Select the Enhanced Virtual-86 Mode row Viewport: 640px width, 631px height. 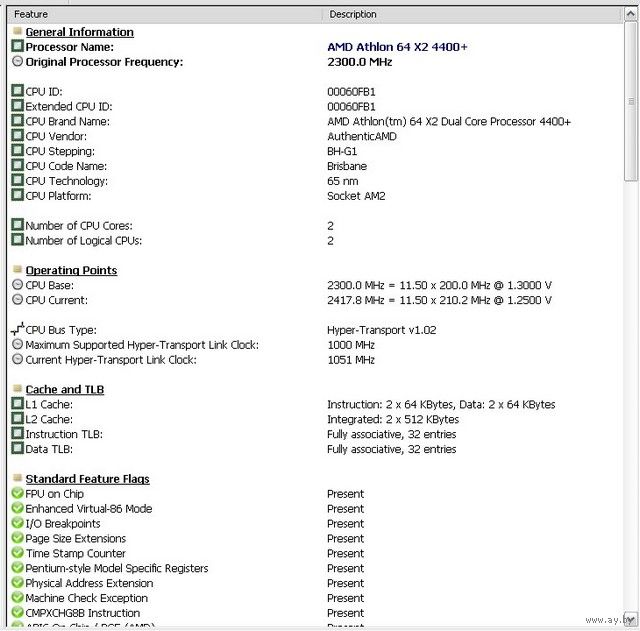pyautogui.click(x=314, y=509)
